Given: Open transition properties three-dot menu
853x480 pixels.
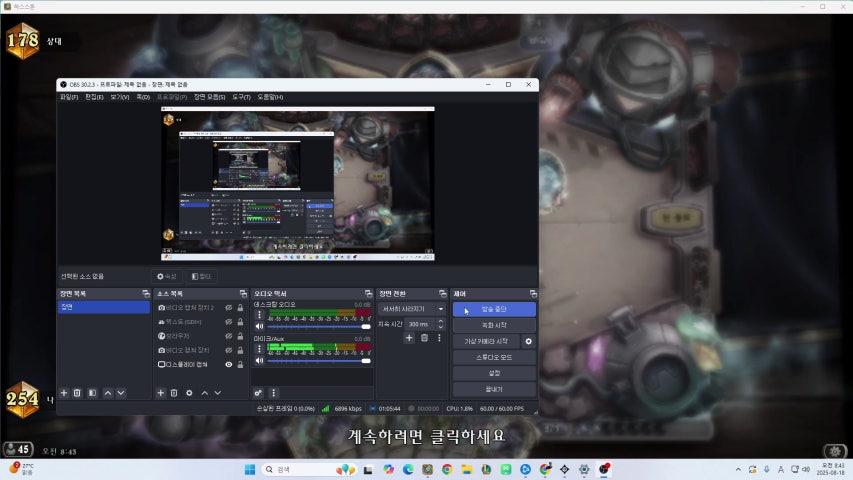Looking at the screenshot, I should pyautogui.click(x=439, y=338).
